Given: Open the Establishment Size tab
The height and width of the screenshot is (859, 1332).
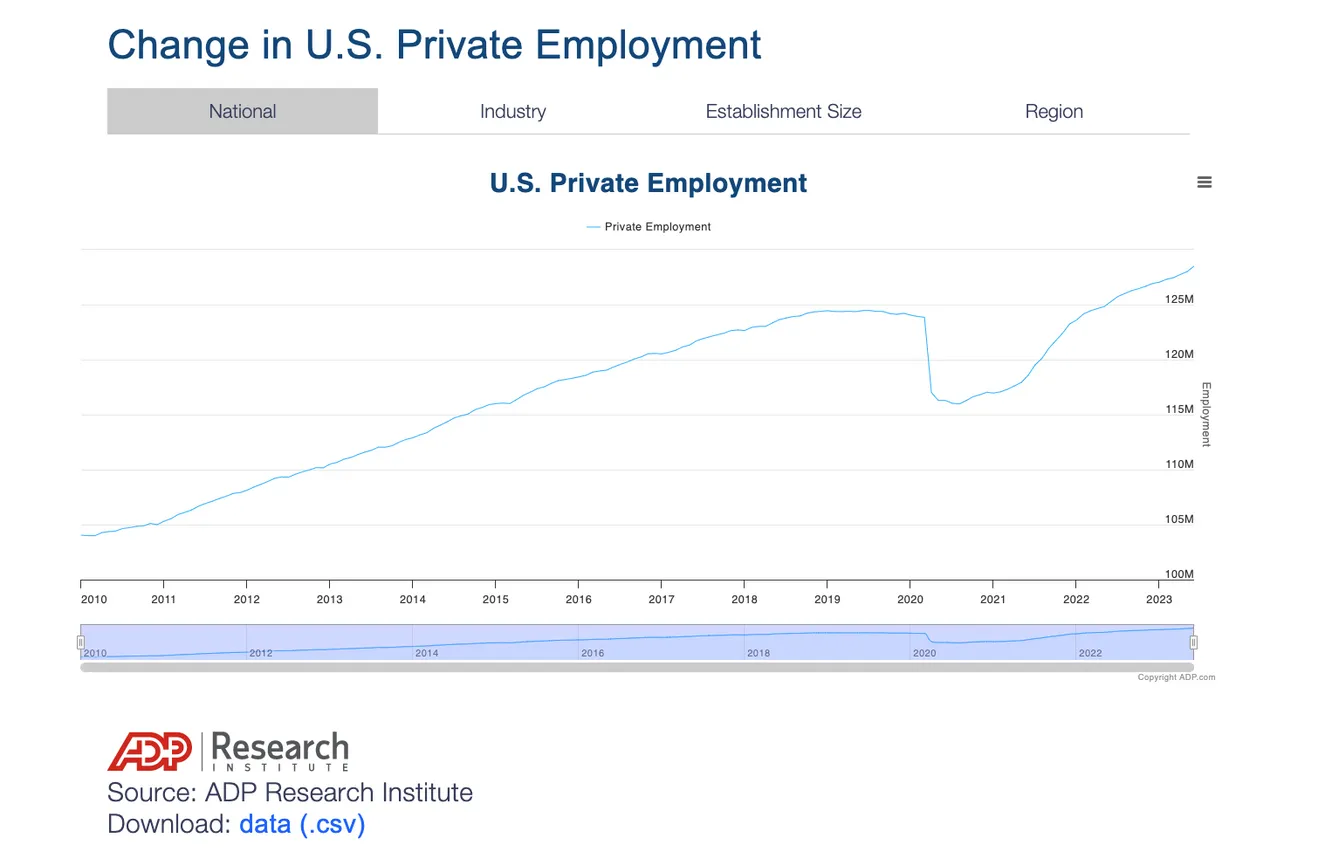Looking at the screenshot, I should coord(783,111).
